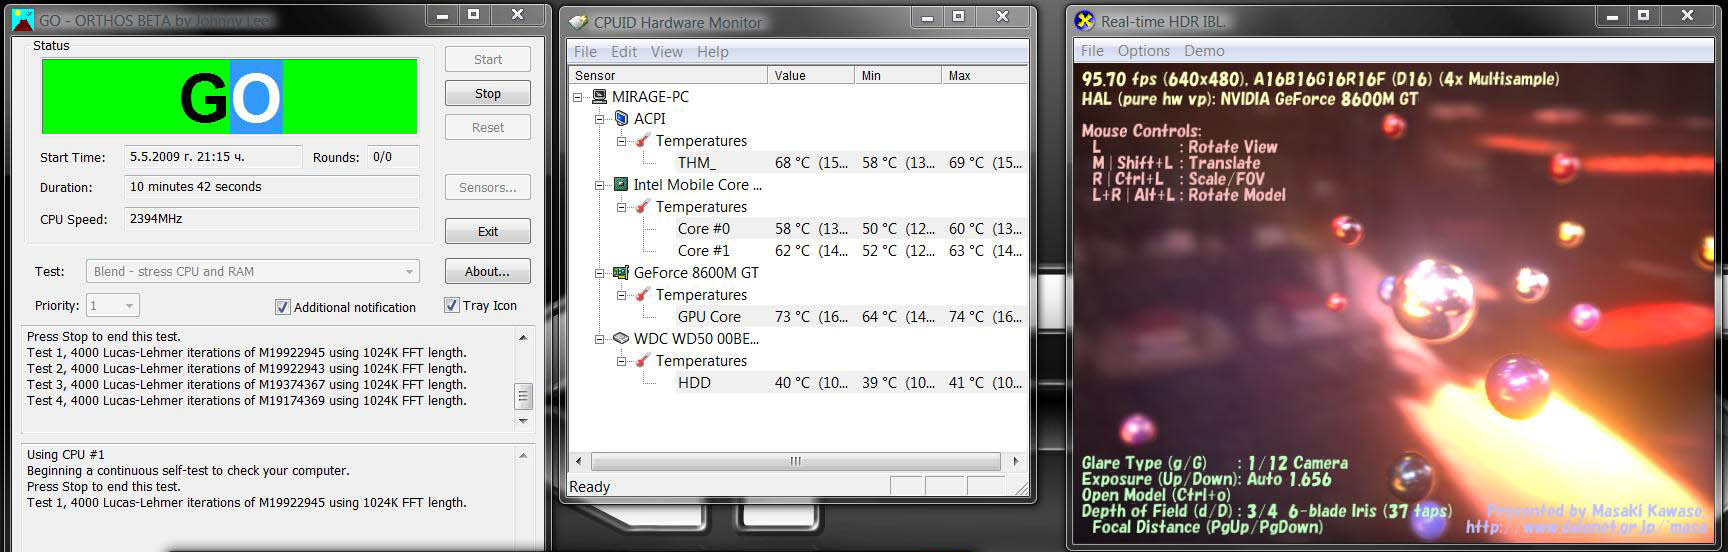The image size is (1728, 552).
Task: Click the MIRAGE-PC computer icon
Action: click(x=599, y=97)
